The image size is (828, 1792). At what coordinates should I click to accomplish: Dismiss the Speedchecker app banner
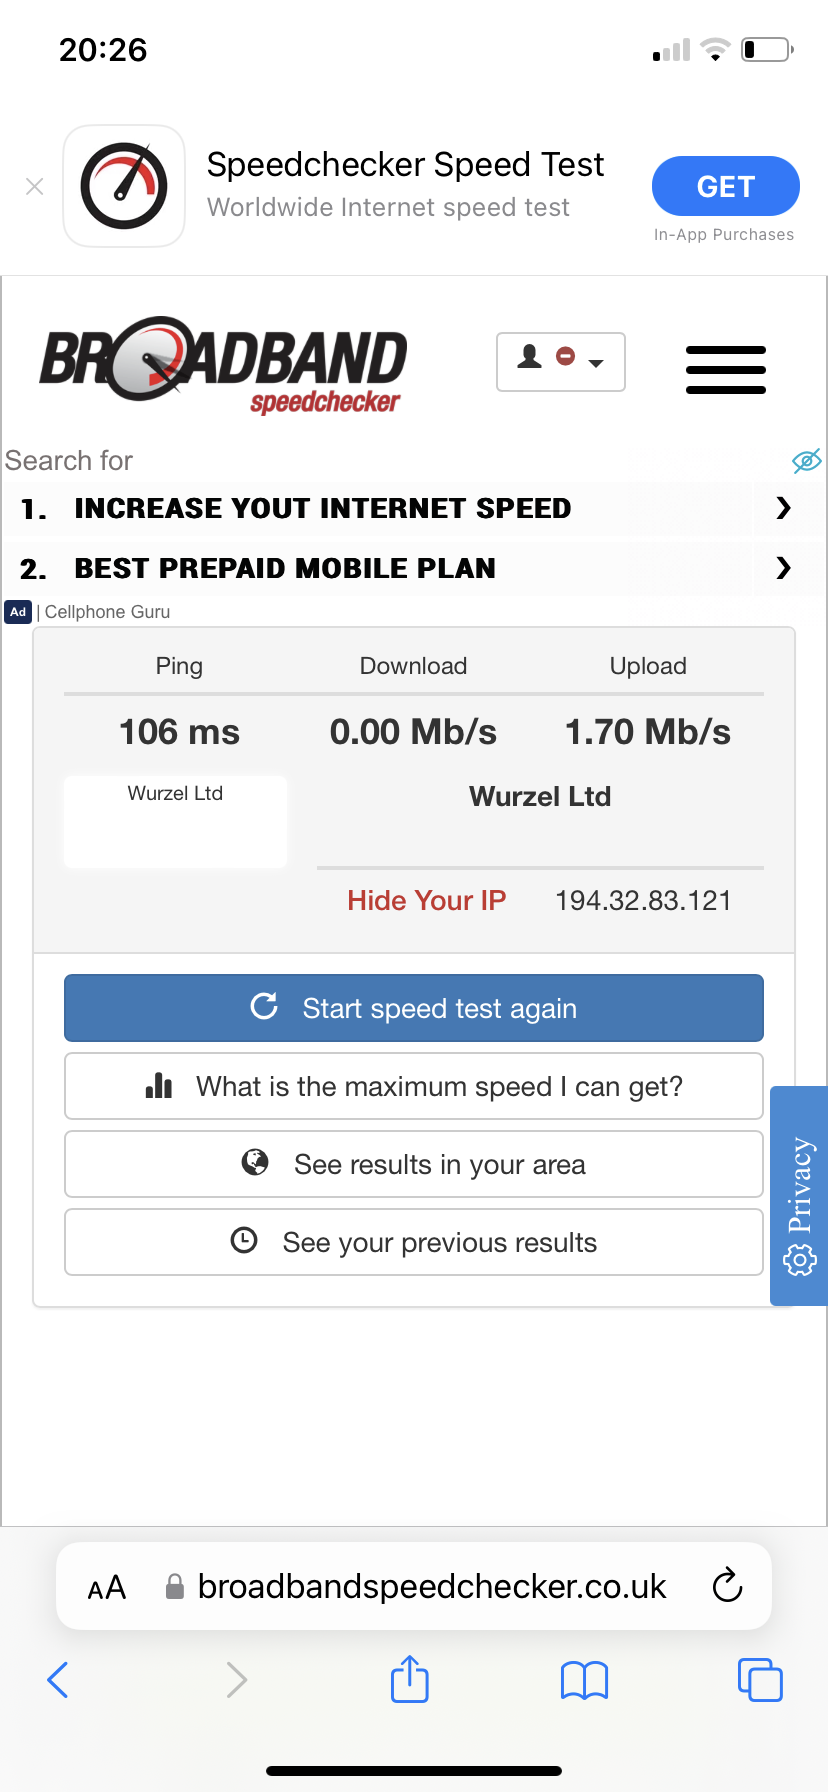point(35,187)
